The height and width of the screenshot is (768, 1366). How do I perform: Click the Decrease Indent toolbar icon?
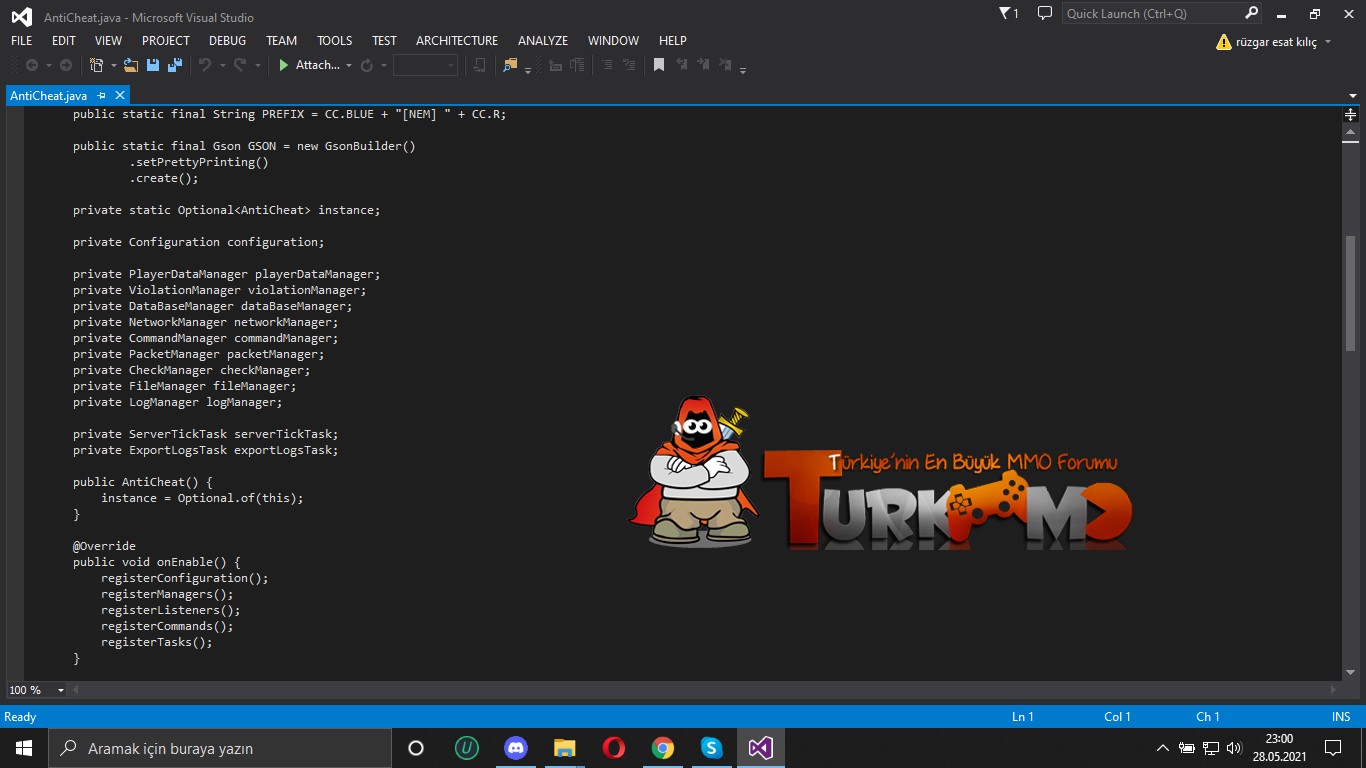556,65
